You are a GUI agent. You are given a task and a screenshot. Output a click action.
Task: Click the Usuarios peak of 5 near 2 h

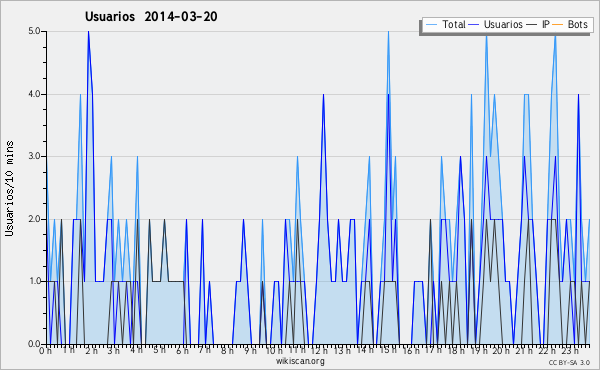[x=88, y=32]
